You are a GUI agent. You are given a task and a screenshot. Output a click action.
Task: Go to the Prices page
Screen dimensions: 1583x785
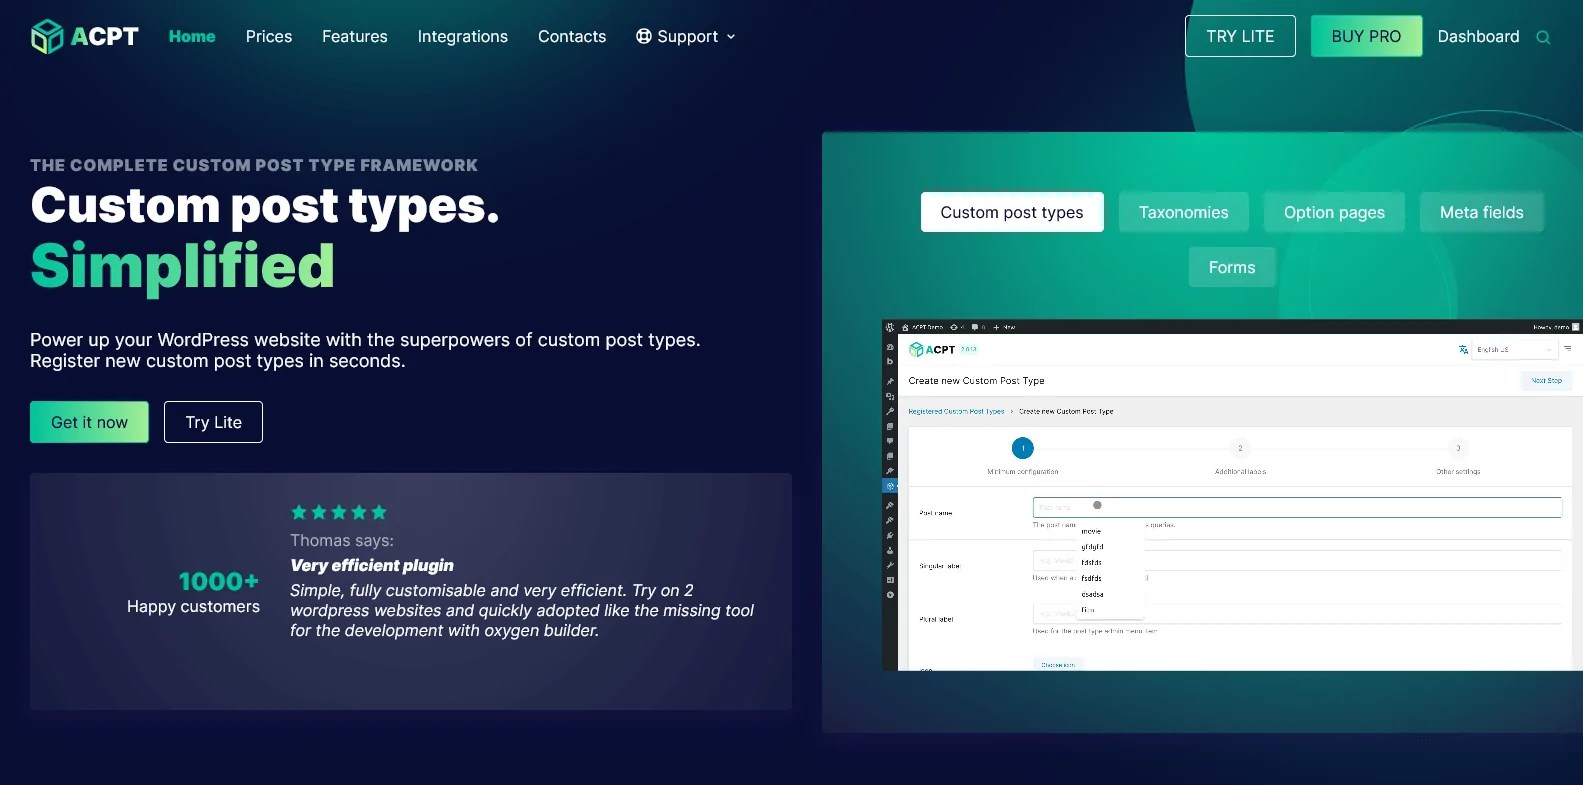click(x=269, y=36)
